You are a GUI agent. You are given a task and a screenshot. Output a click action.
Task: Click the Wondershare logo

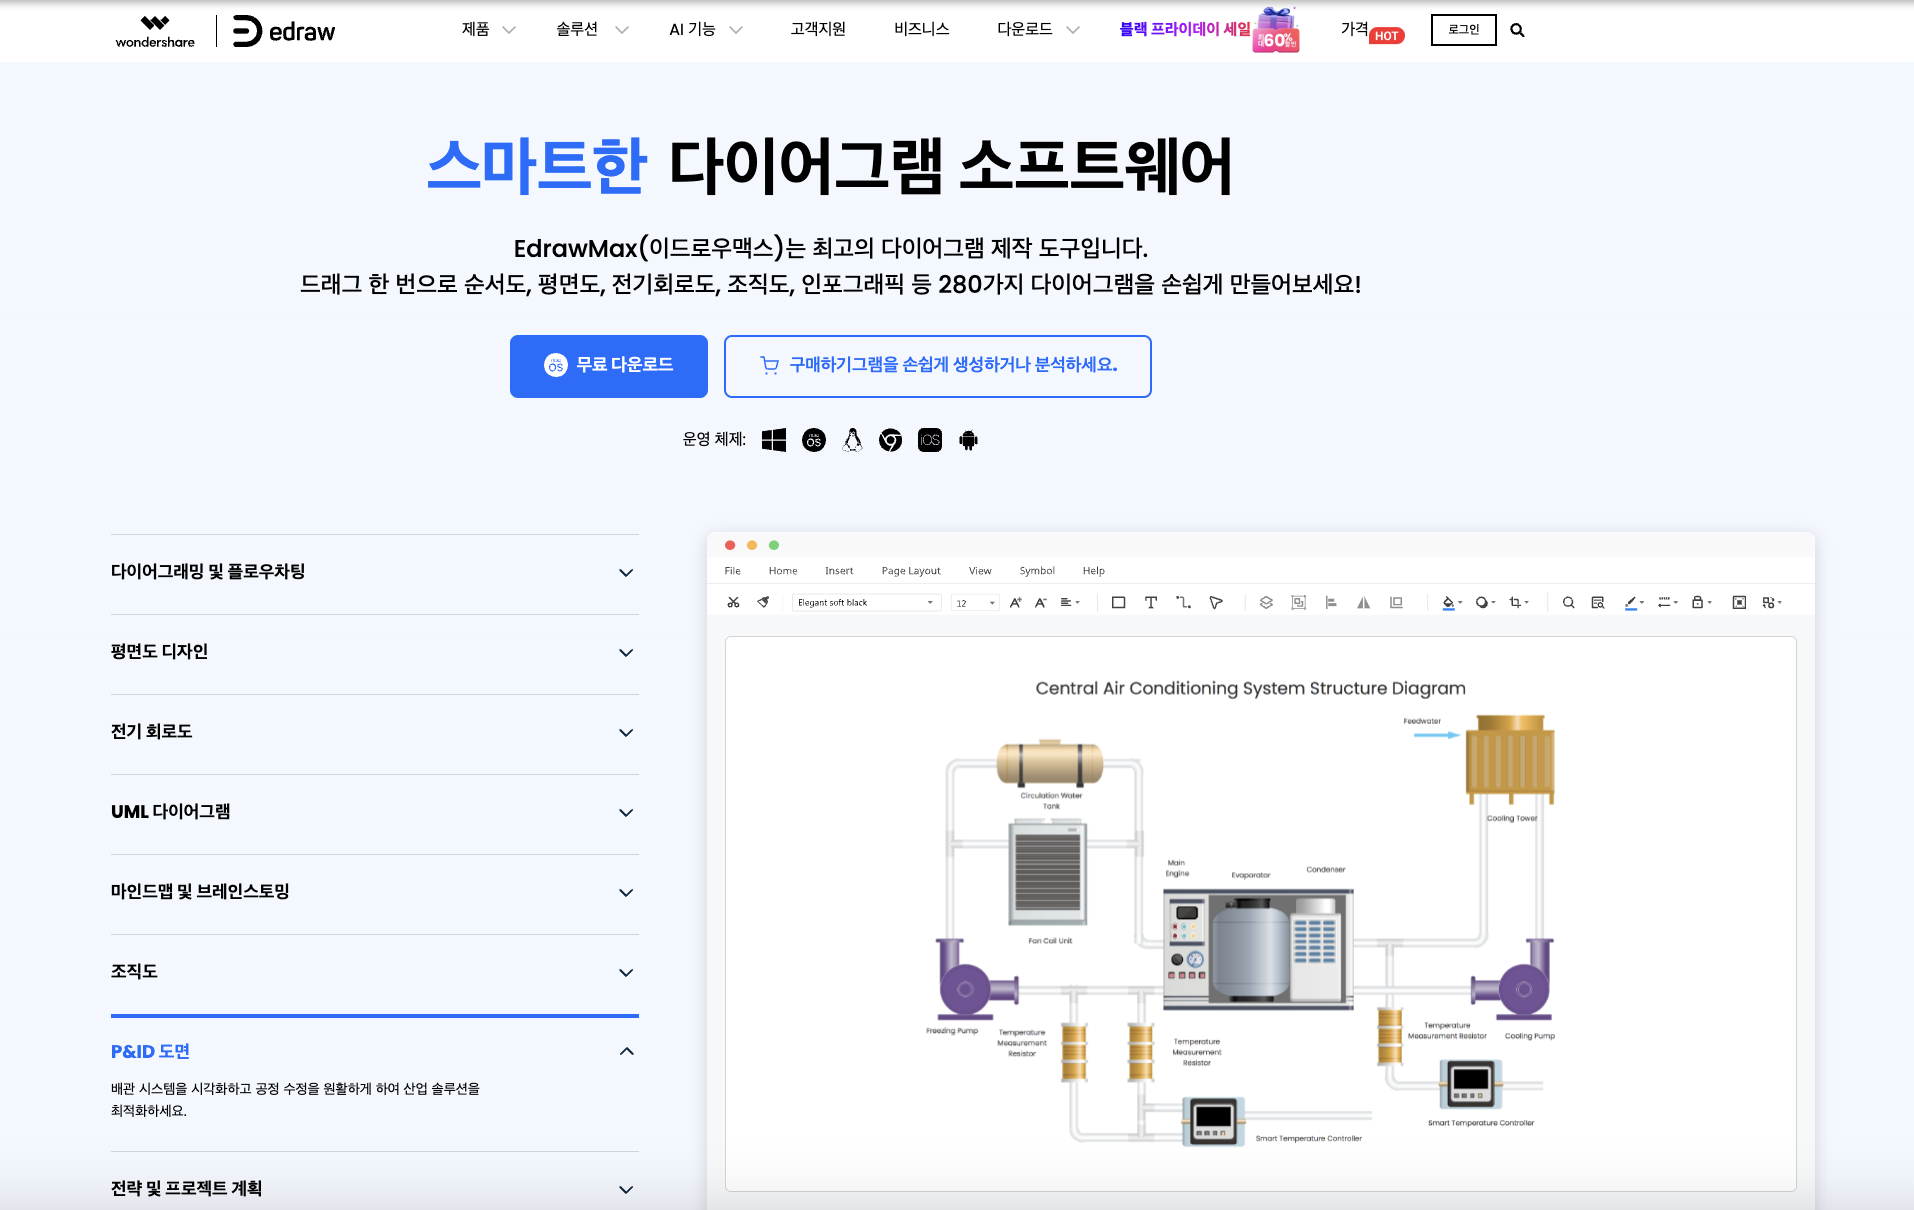click(x=155, y=32)
